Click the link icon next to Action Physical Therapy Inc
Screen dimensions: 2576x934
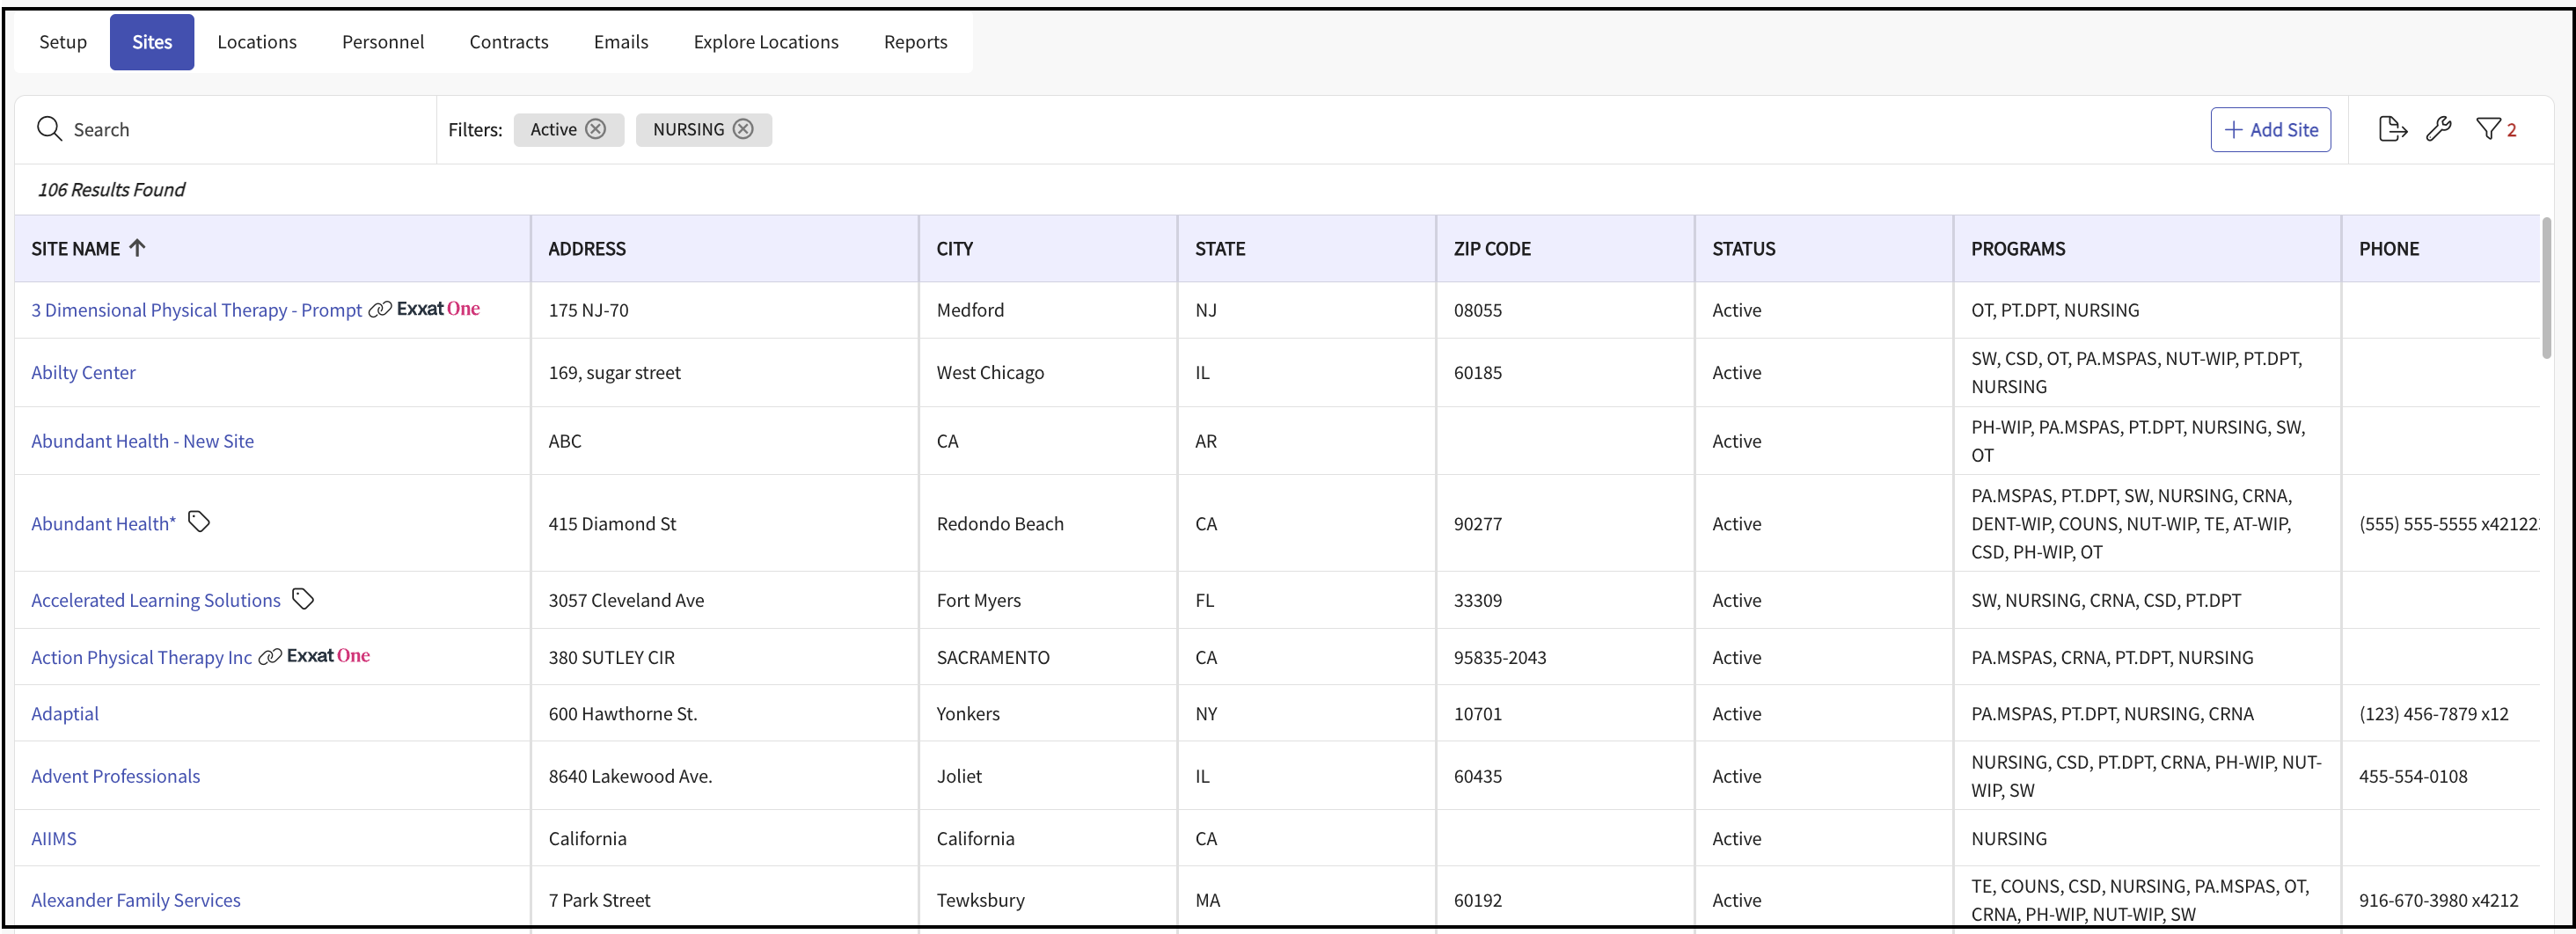click(x=270, y=657)
